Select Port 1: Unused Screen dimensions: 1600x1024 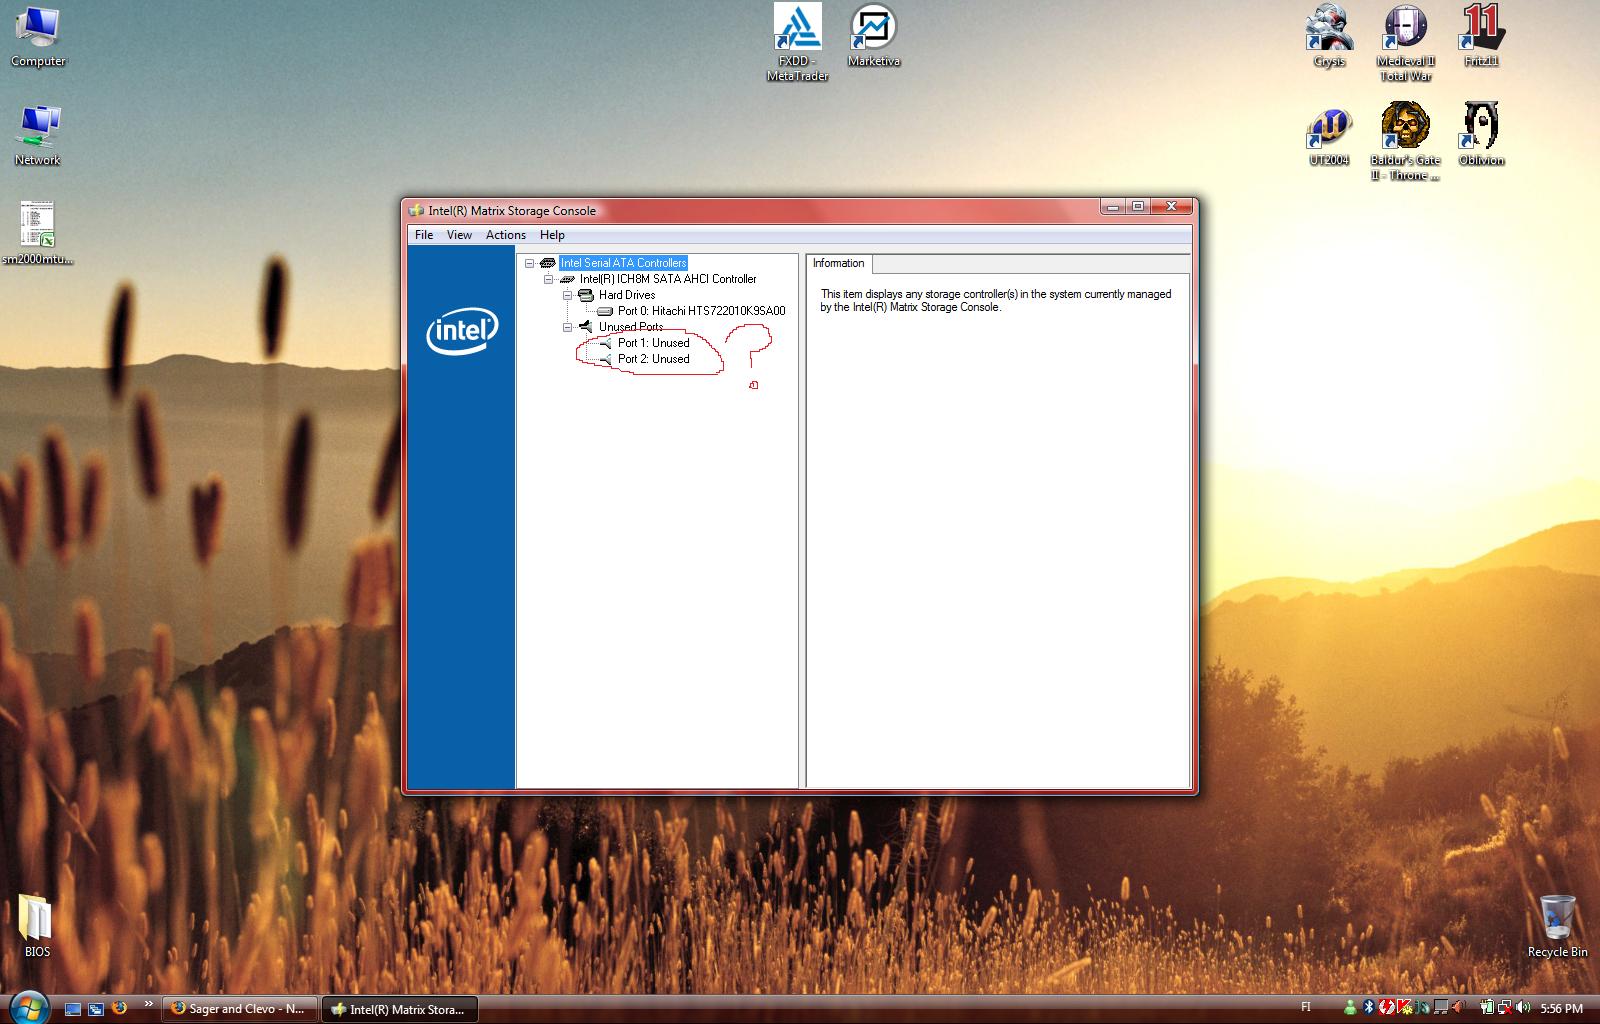point(654,343)
